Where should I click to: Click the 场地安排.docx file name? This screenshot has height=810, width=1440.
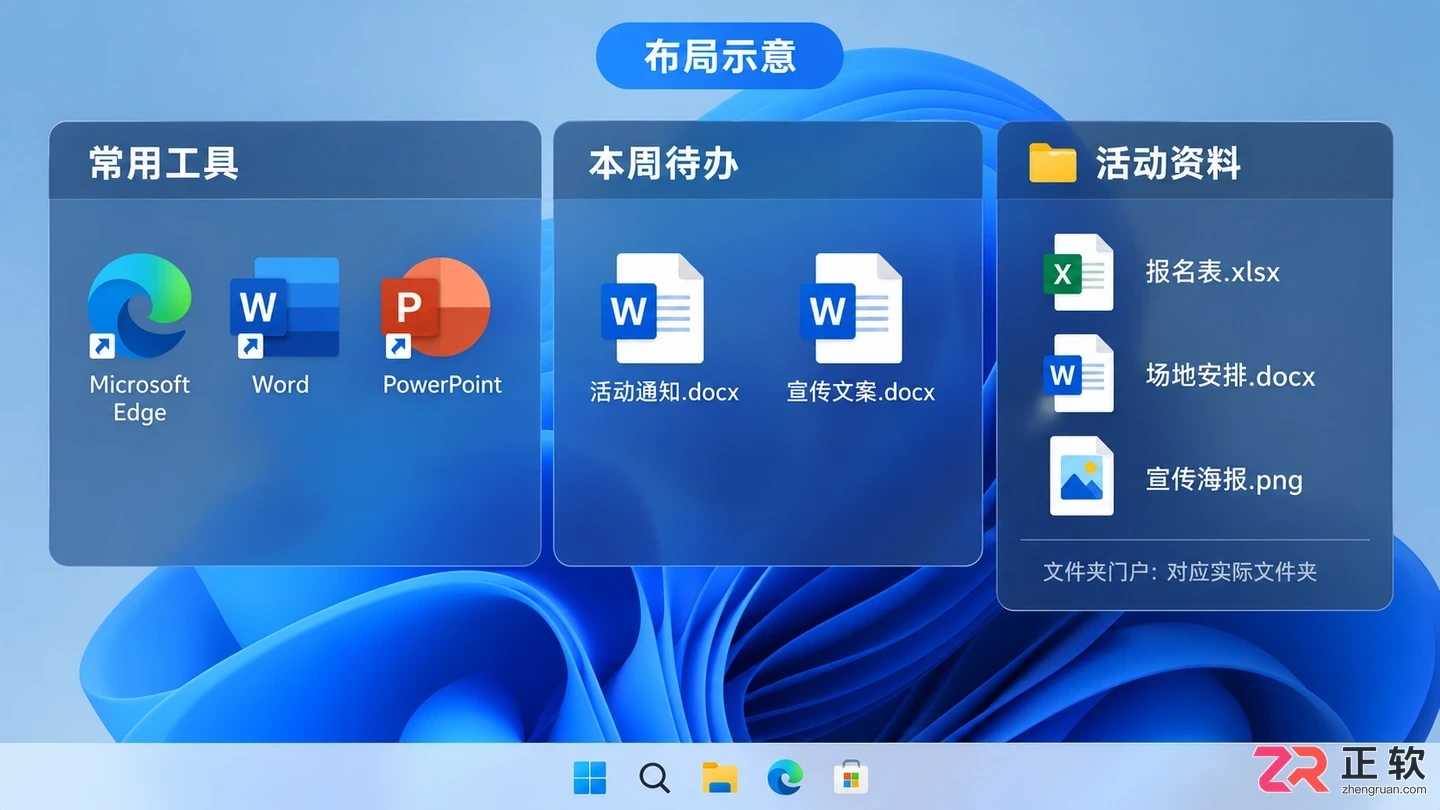[1230, 376]
